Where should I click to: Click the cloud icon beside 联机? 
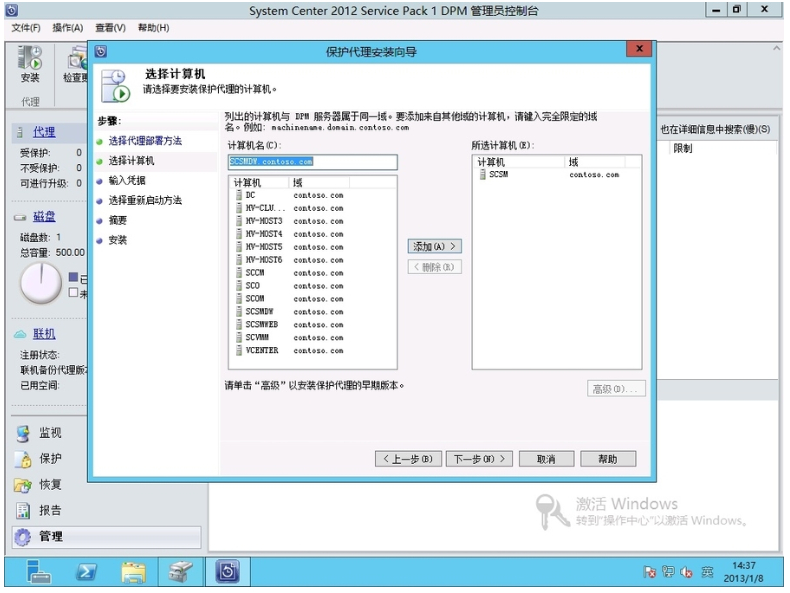(x=20, y=334)
